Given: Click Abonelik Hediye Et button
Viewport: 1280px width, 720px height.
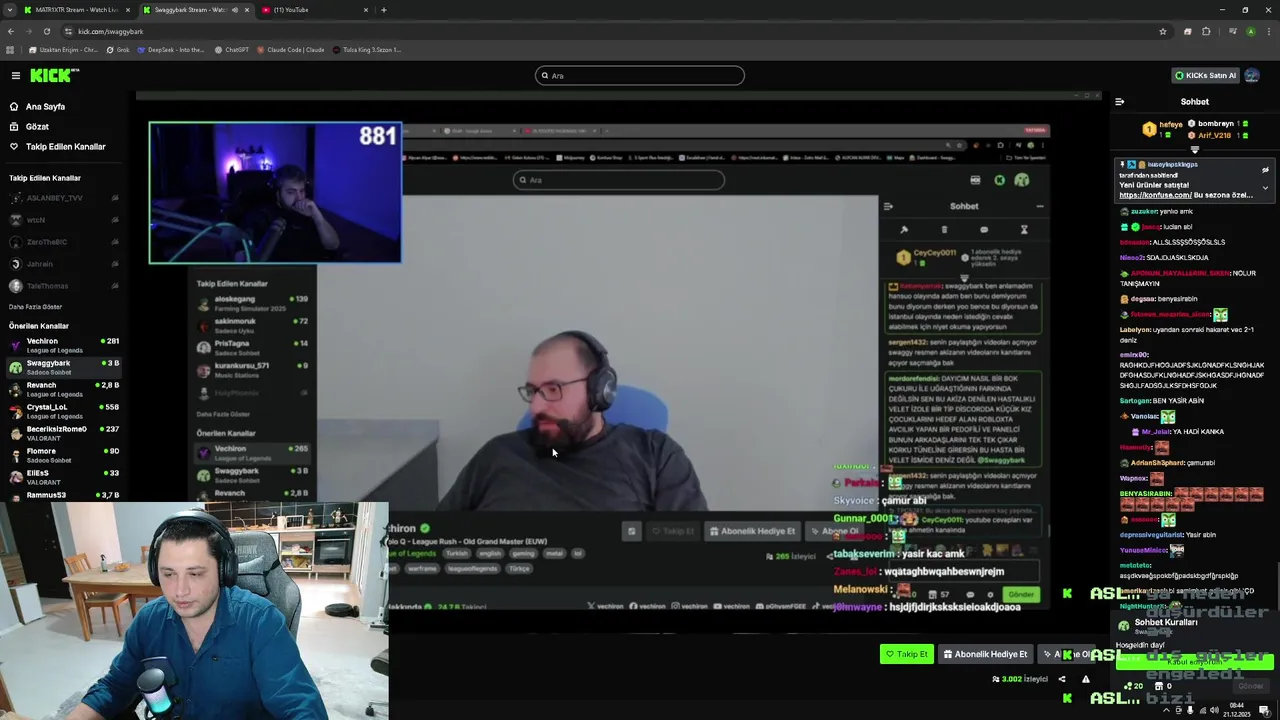Looking at the screenshot, I should (985, 654).
